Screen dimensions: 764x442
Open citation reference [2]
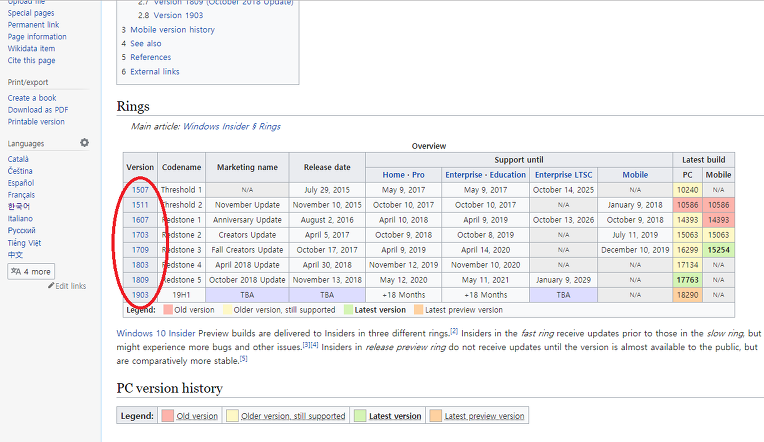[x=454, y=331]
